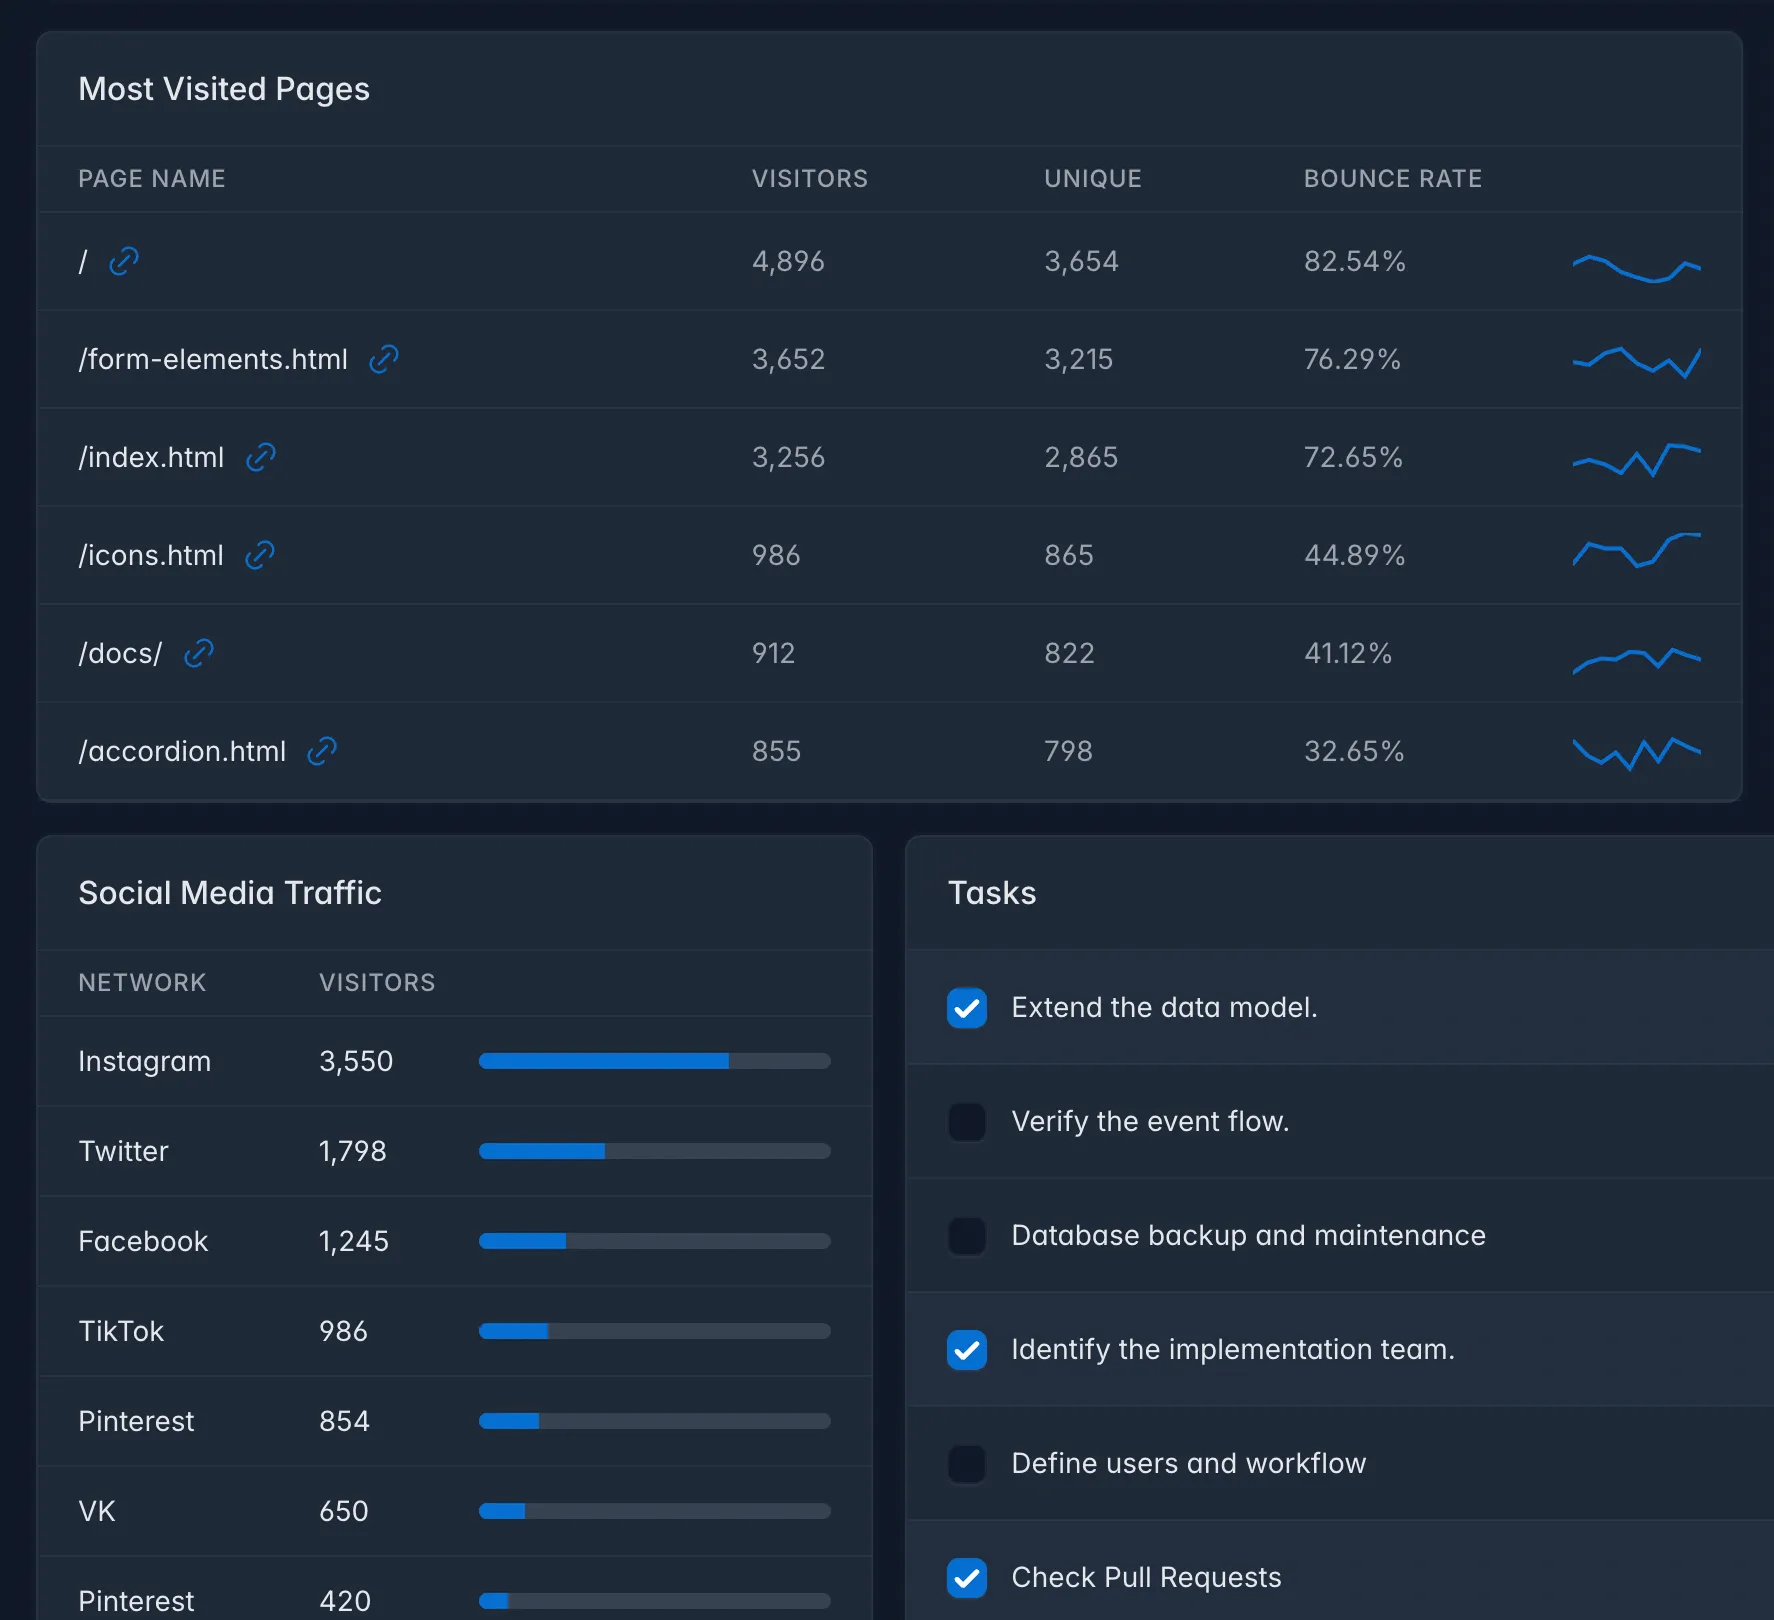Viewport: 1774px width, 1620px height.
Task: Click the Verify the event flow label
Action: pos(1150,1121)
